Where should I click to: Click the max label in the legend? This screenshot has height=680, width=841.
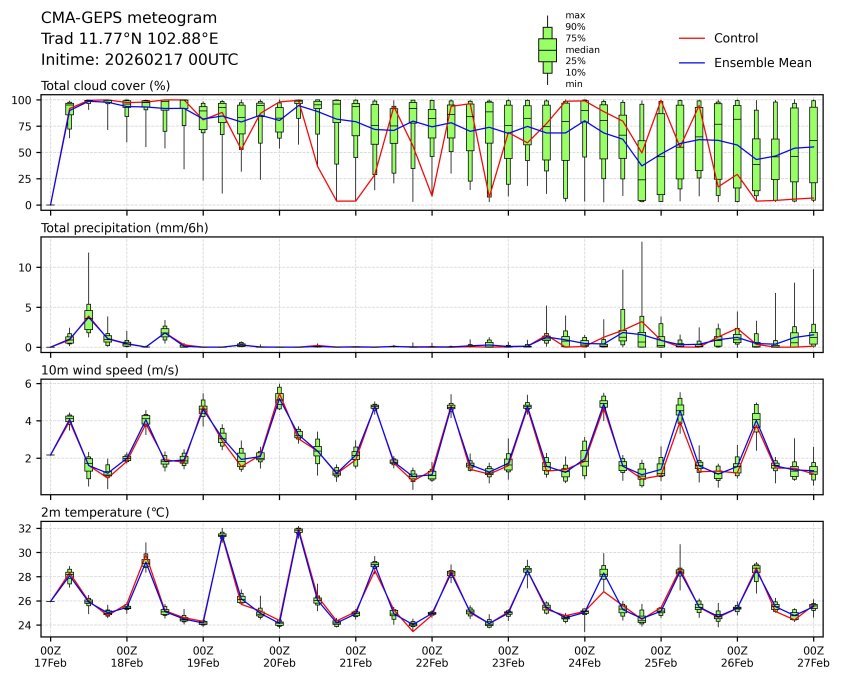(574, 16)
